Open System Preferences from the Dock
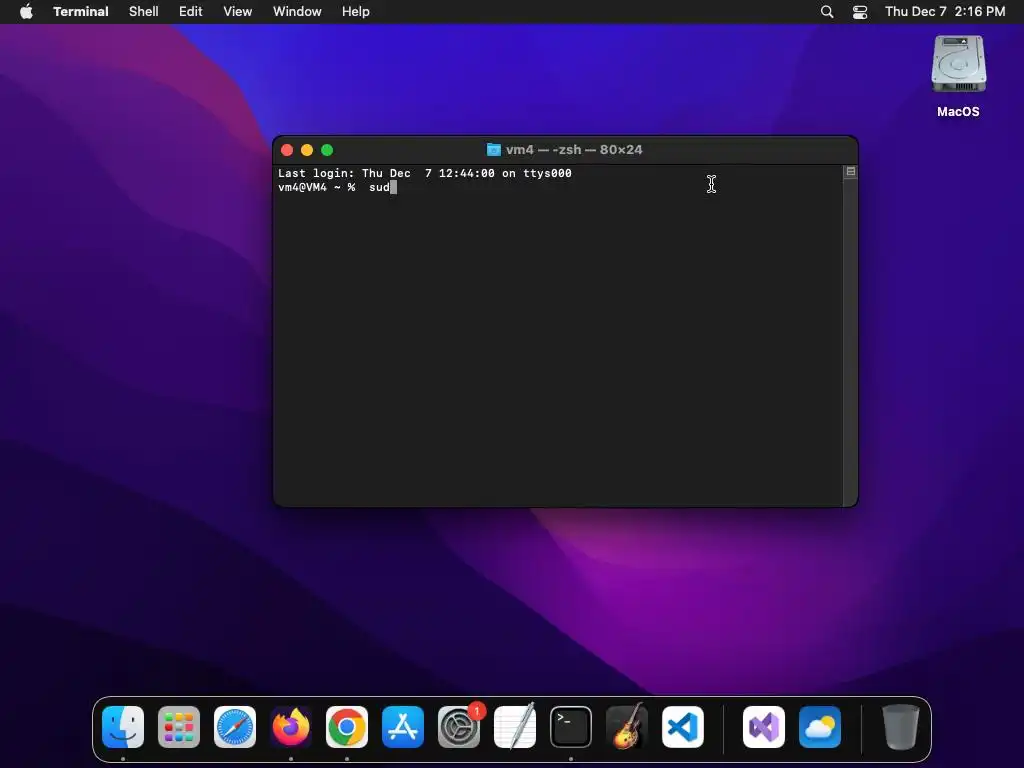 [459, 727]
